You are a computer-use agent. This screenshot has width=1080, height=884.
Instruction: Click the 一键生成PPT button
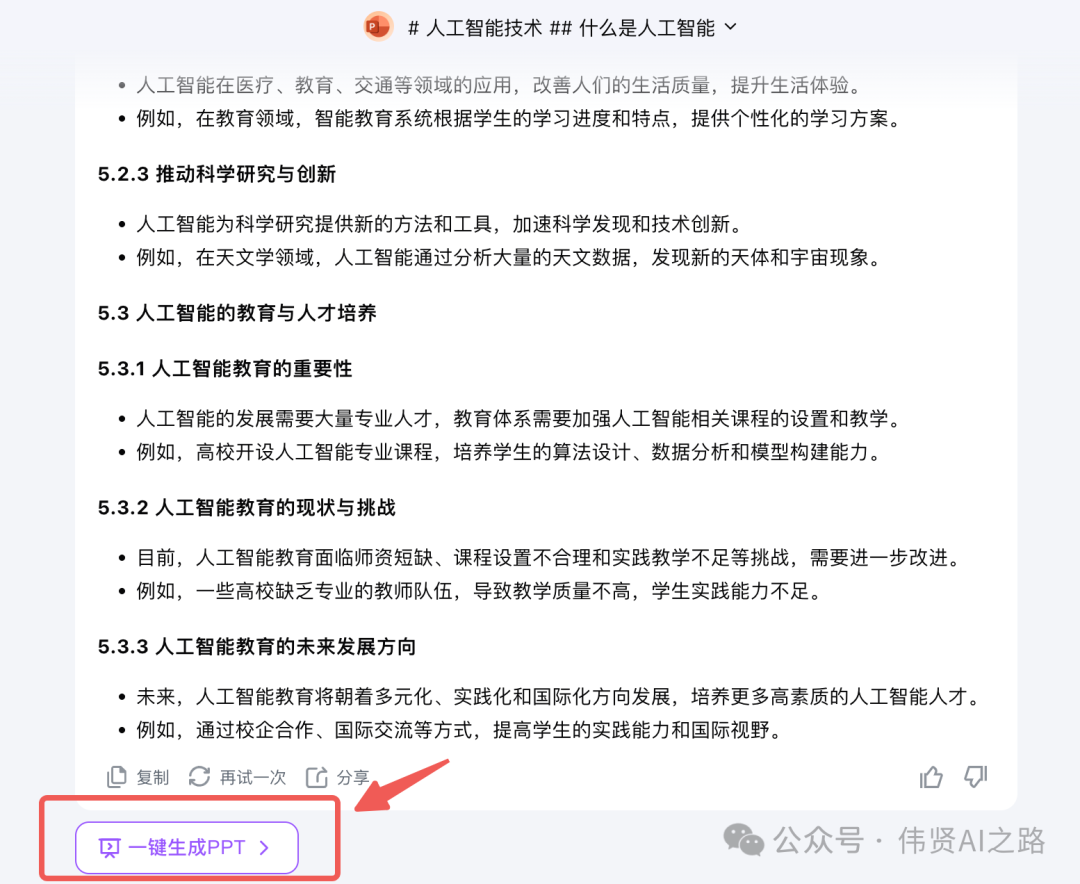187,847
